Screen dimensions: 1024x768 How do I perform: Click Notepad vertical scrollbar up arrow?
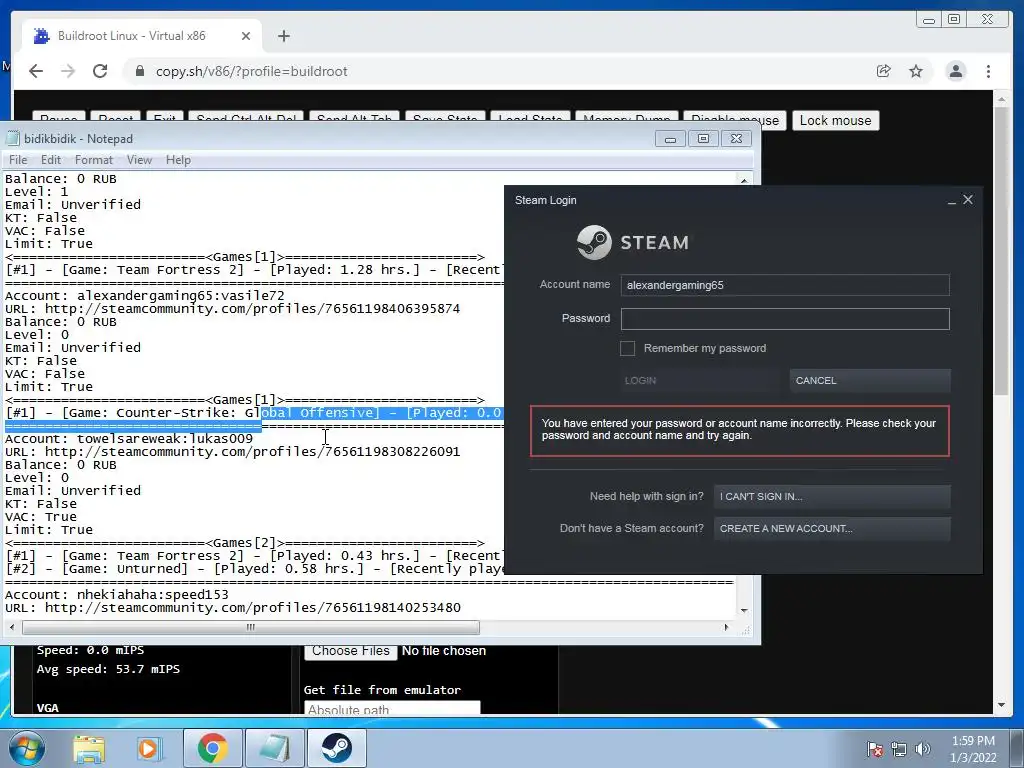click(744, 180)
